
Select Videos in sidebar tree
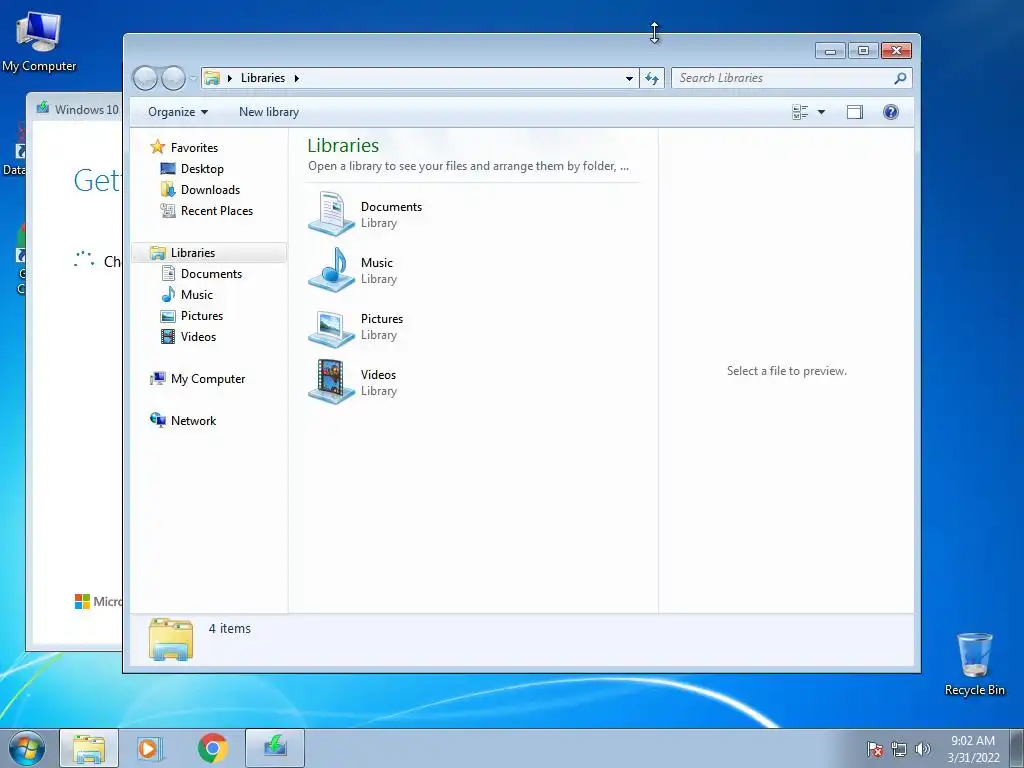pyautogui.click(x=188, y=336)
